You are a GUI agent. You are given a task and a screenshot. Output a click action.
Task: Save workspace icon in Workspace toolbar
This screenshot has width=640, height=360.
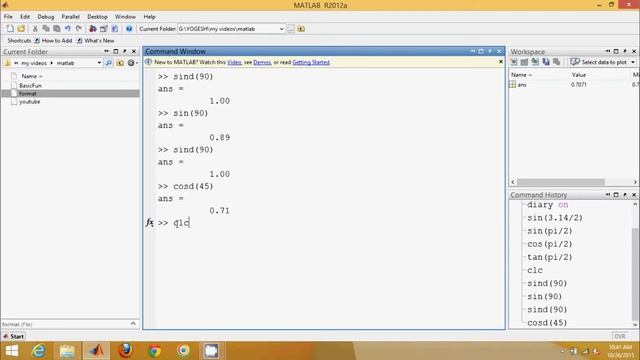point(546,62)
